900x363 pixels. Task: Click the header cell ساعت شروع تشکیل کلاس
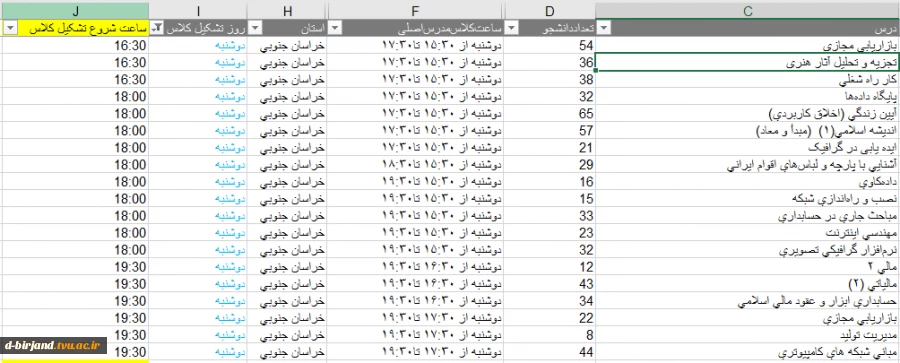75,28
